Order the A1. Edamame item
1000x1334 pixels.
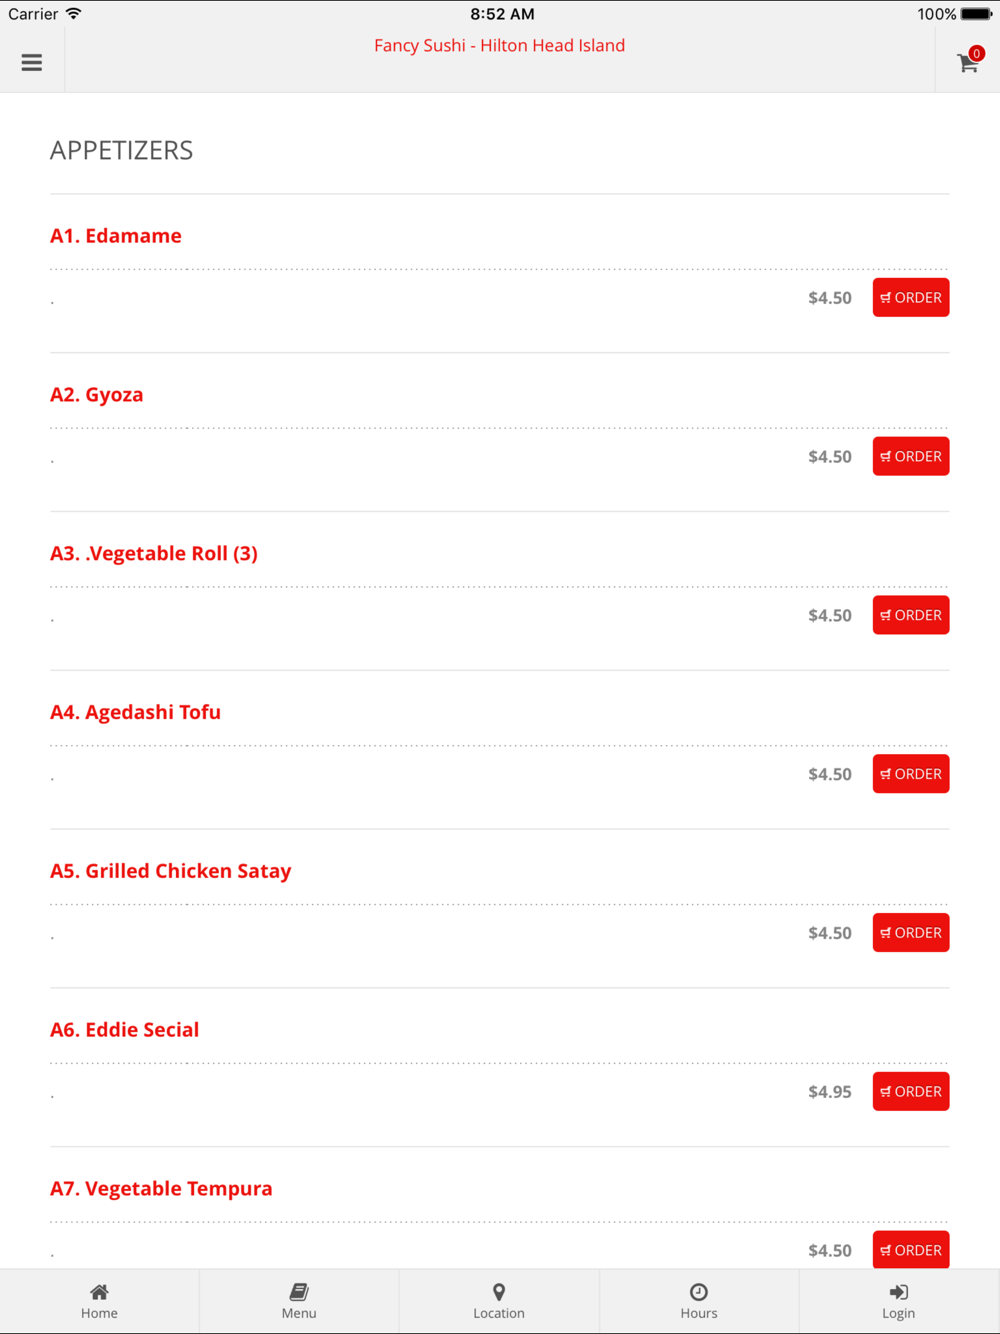point(911,298)
